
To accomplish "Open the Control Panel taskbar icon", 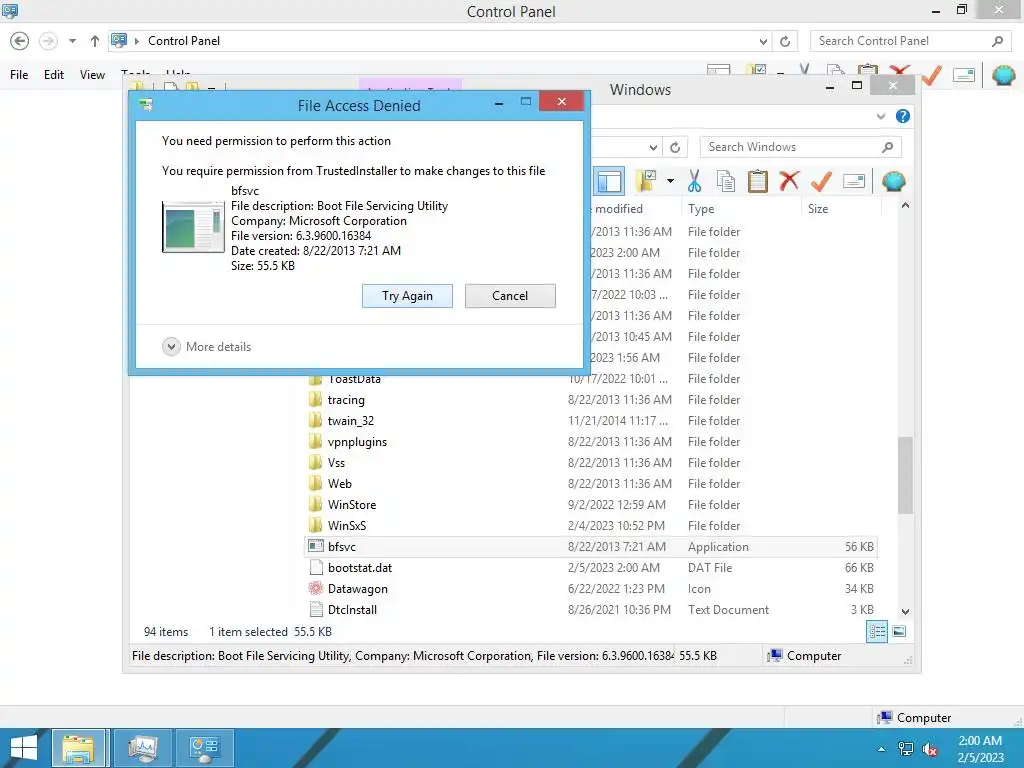I will (204, 748).
